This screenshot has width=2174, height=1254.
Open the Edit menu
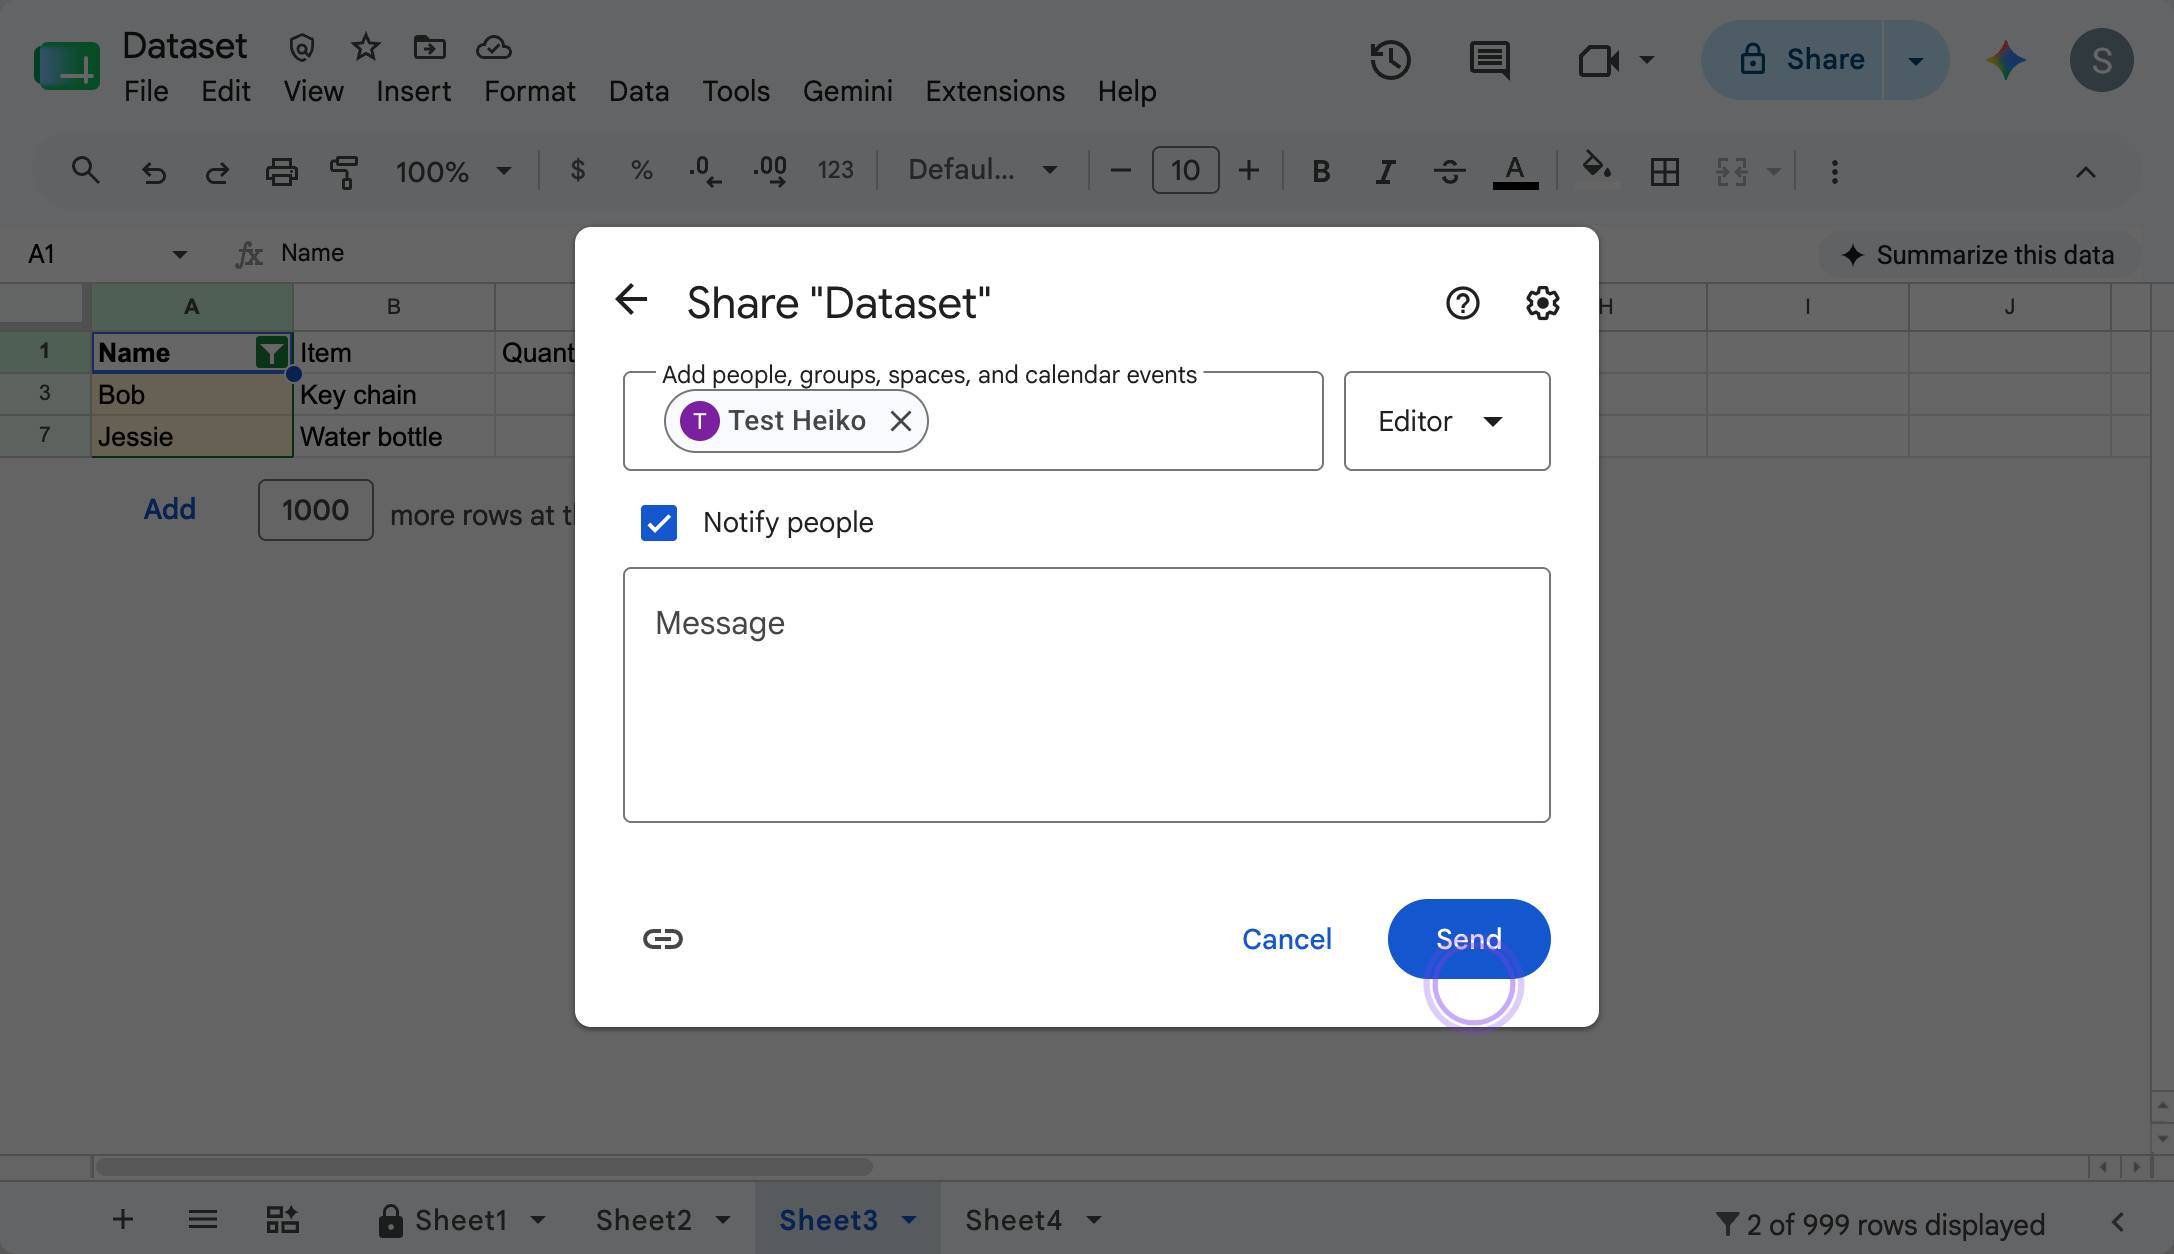coord(226,91)
